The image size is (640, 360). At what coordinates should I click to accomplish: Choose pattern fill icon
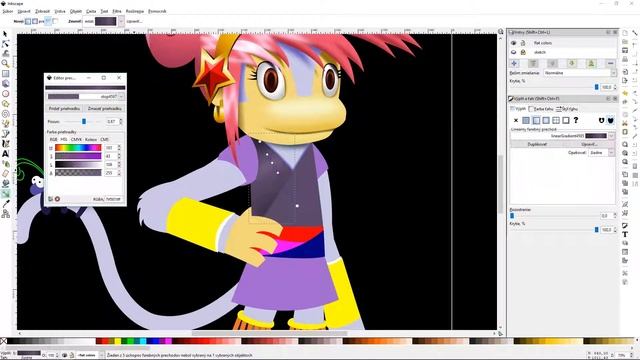pyautogui.click(x=556, y=120)
